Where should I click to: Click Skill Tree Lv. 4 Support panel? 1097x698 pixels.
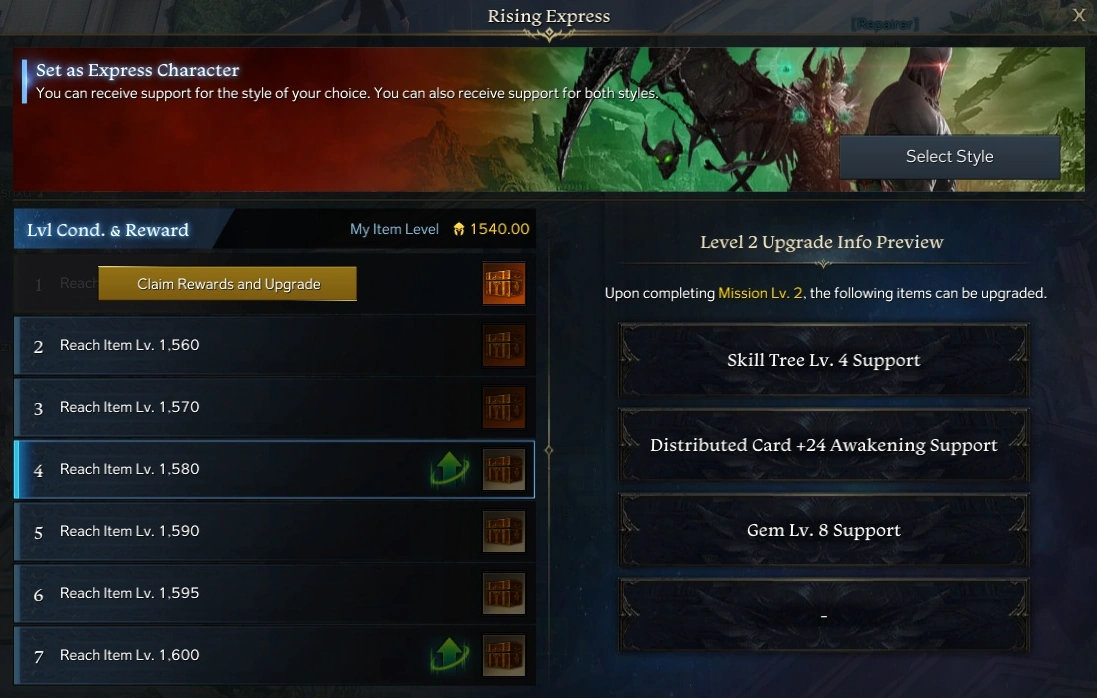823,360
